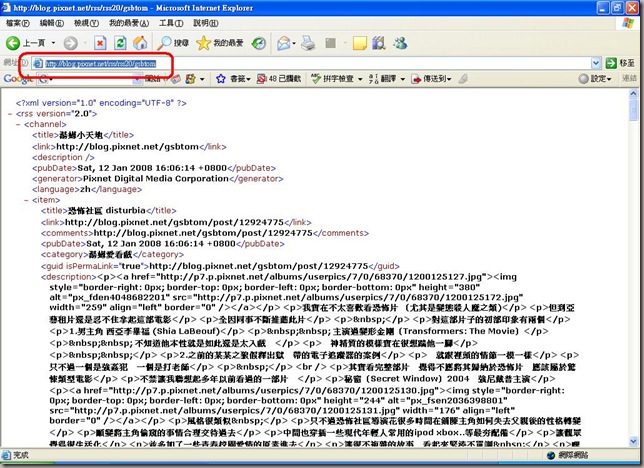Click the Google toolbar logo
This screenshot has width=644, height=468.
coord(18,78)
